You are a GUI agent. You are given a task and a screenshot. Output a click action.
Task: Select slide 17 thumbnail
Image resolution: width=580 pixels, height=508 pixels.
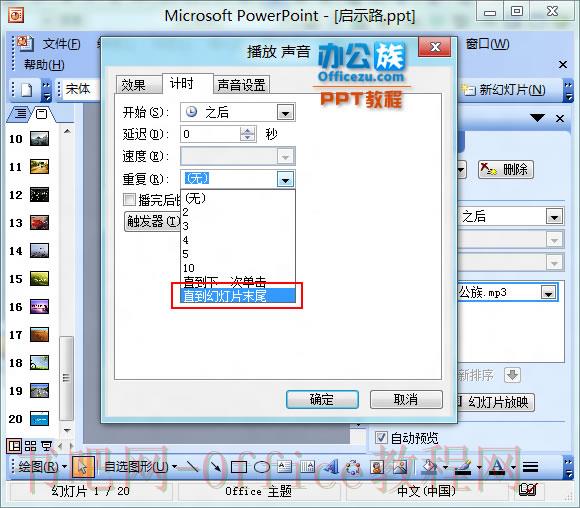coord(39,334)
